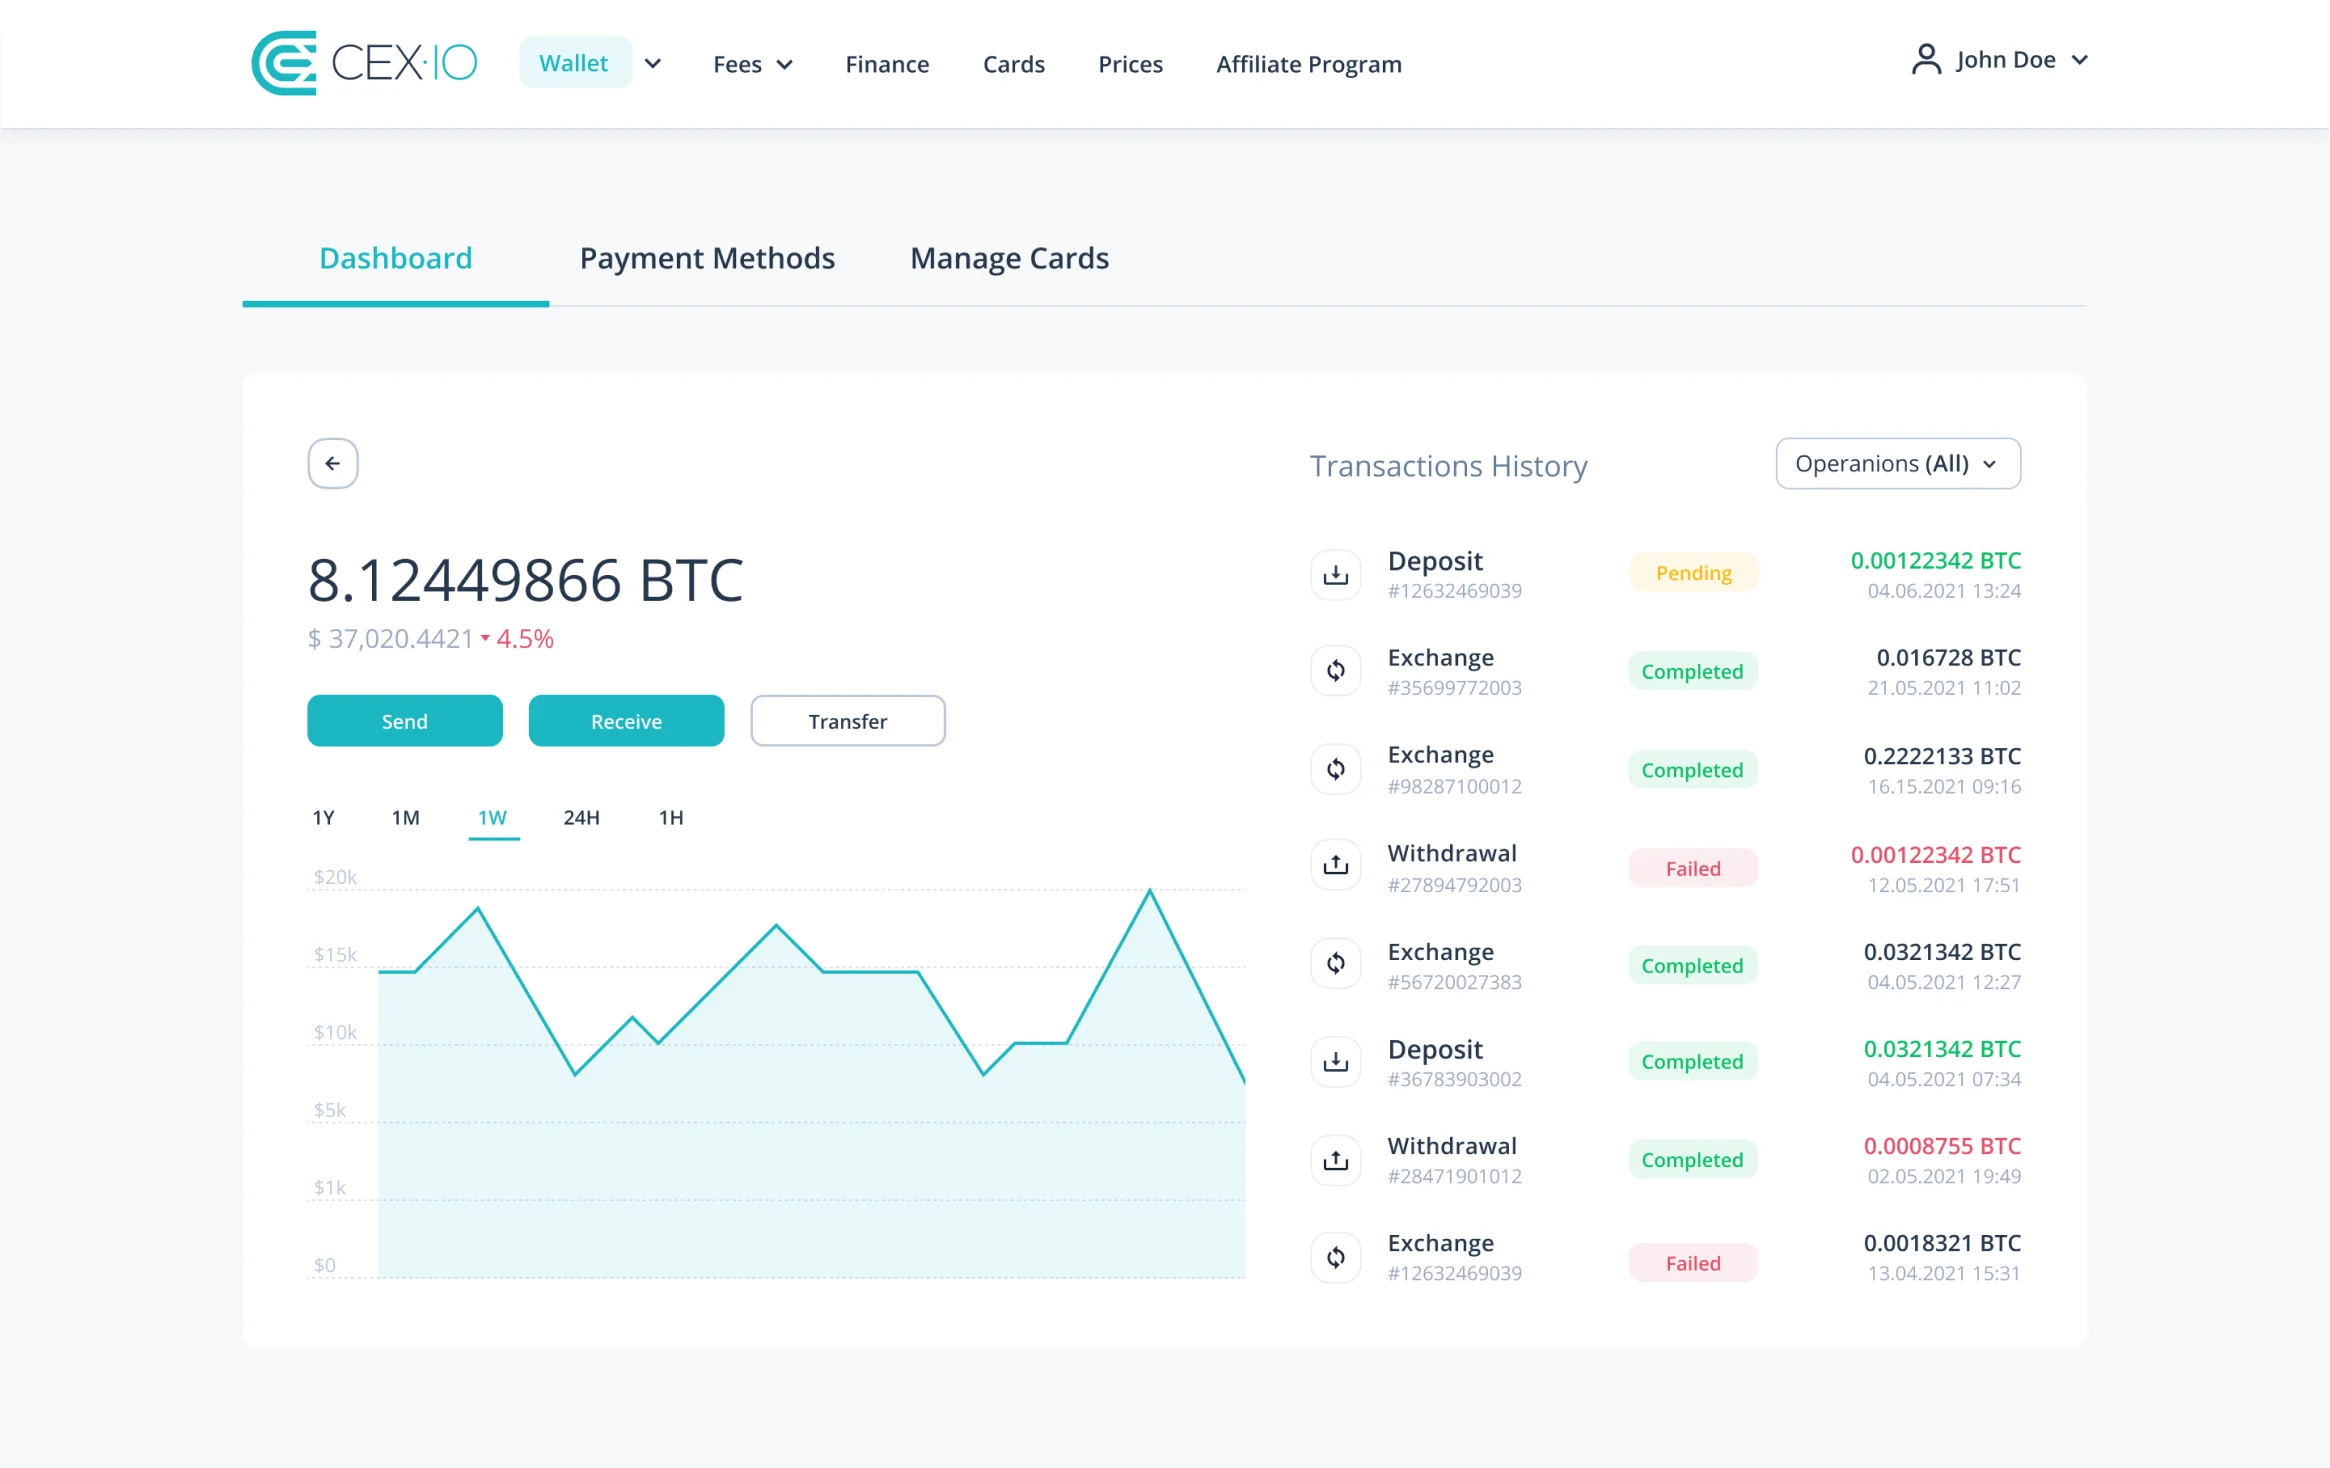The width and height of the screenshot is (2330, 1468).
Task: Select the 24H chart timeframe toggle
Action: pos(582,817)
